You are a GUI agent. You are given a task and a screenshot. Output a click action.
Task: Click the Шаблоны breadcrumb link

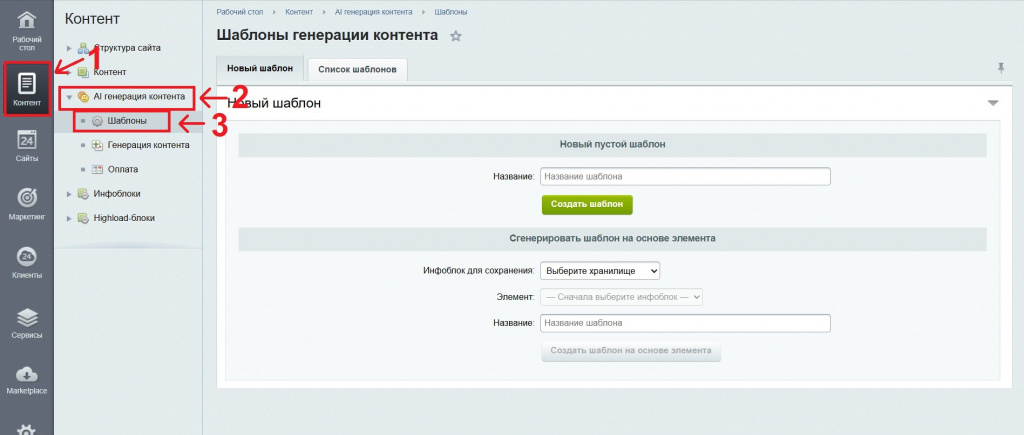pos(451,12)
